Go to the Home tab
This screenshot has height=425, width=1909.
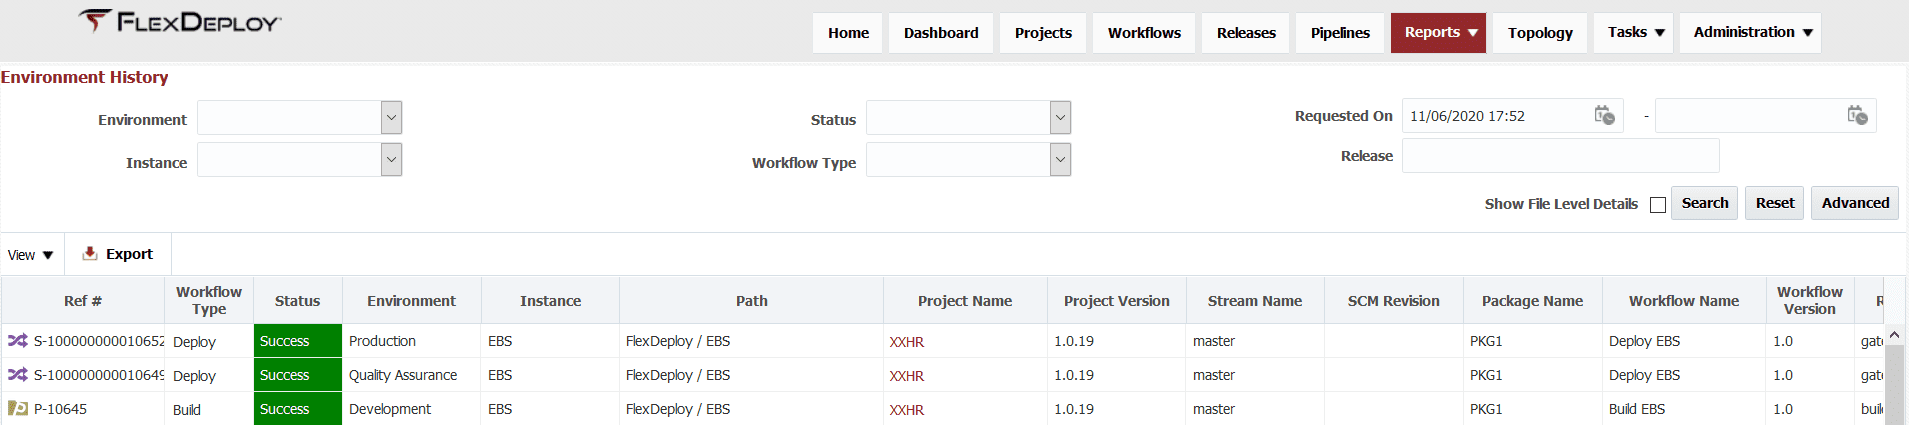click(848, 33)
